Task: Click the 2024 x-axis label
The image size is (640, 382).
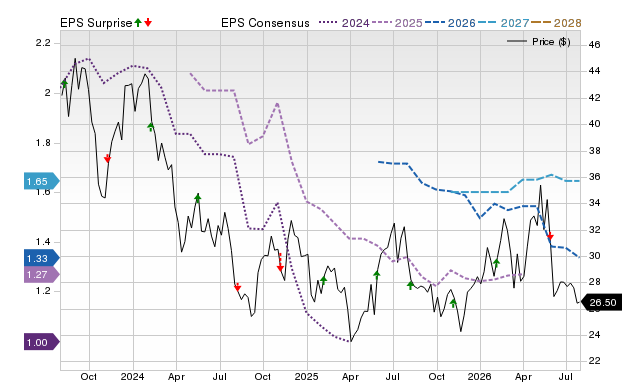Action: pos(132,376)
